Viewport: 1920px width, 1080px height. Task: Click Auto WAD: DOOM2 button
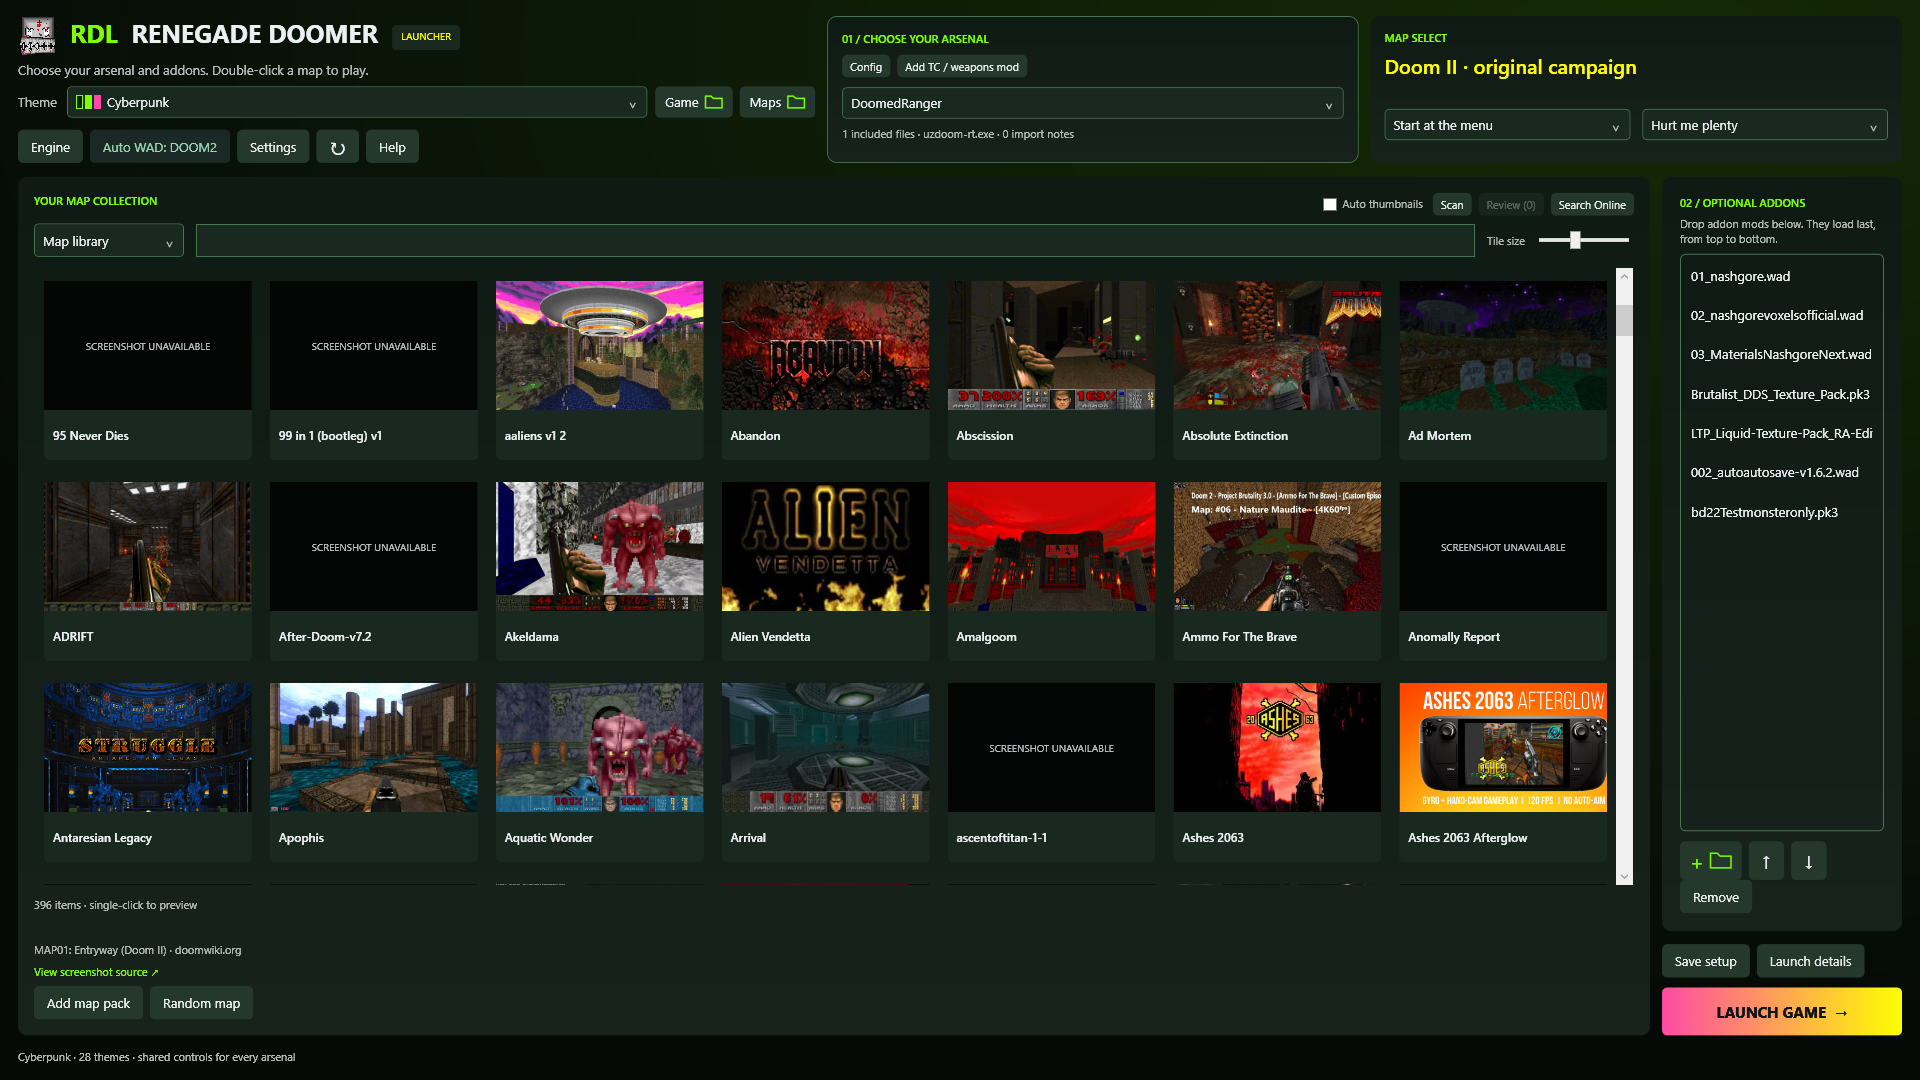[160, 147]
